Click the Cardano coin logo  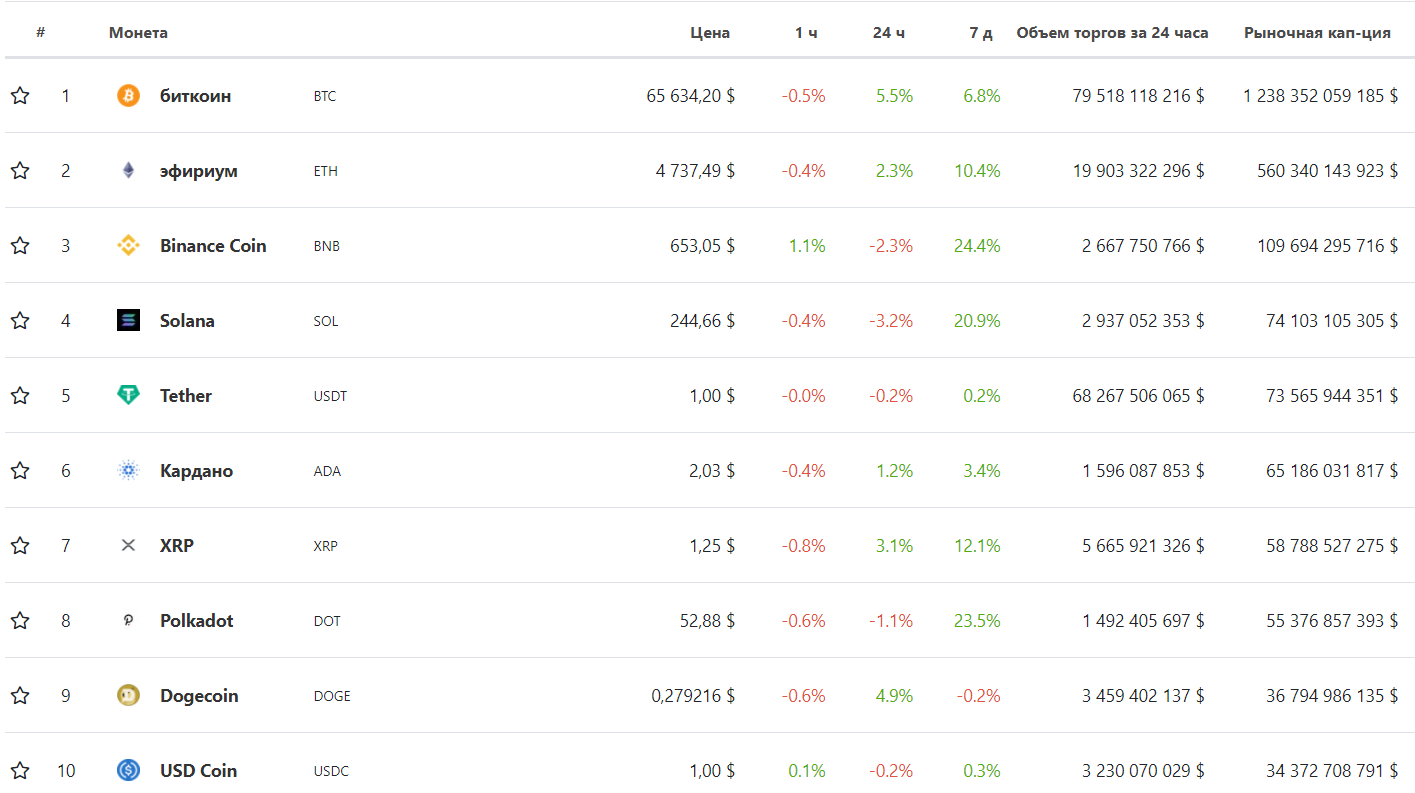point(128,471)
